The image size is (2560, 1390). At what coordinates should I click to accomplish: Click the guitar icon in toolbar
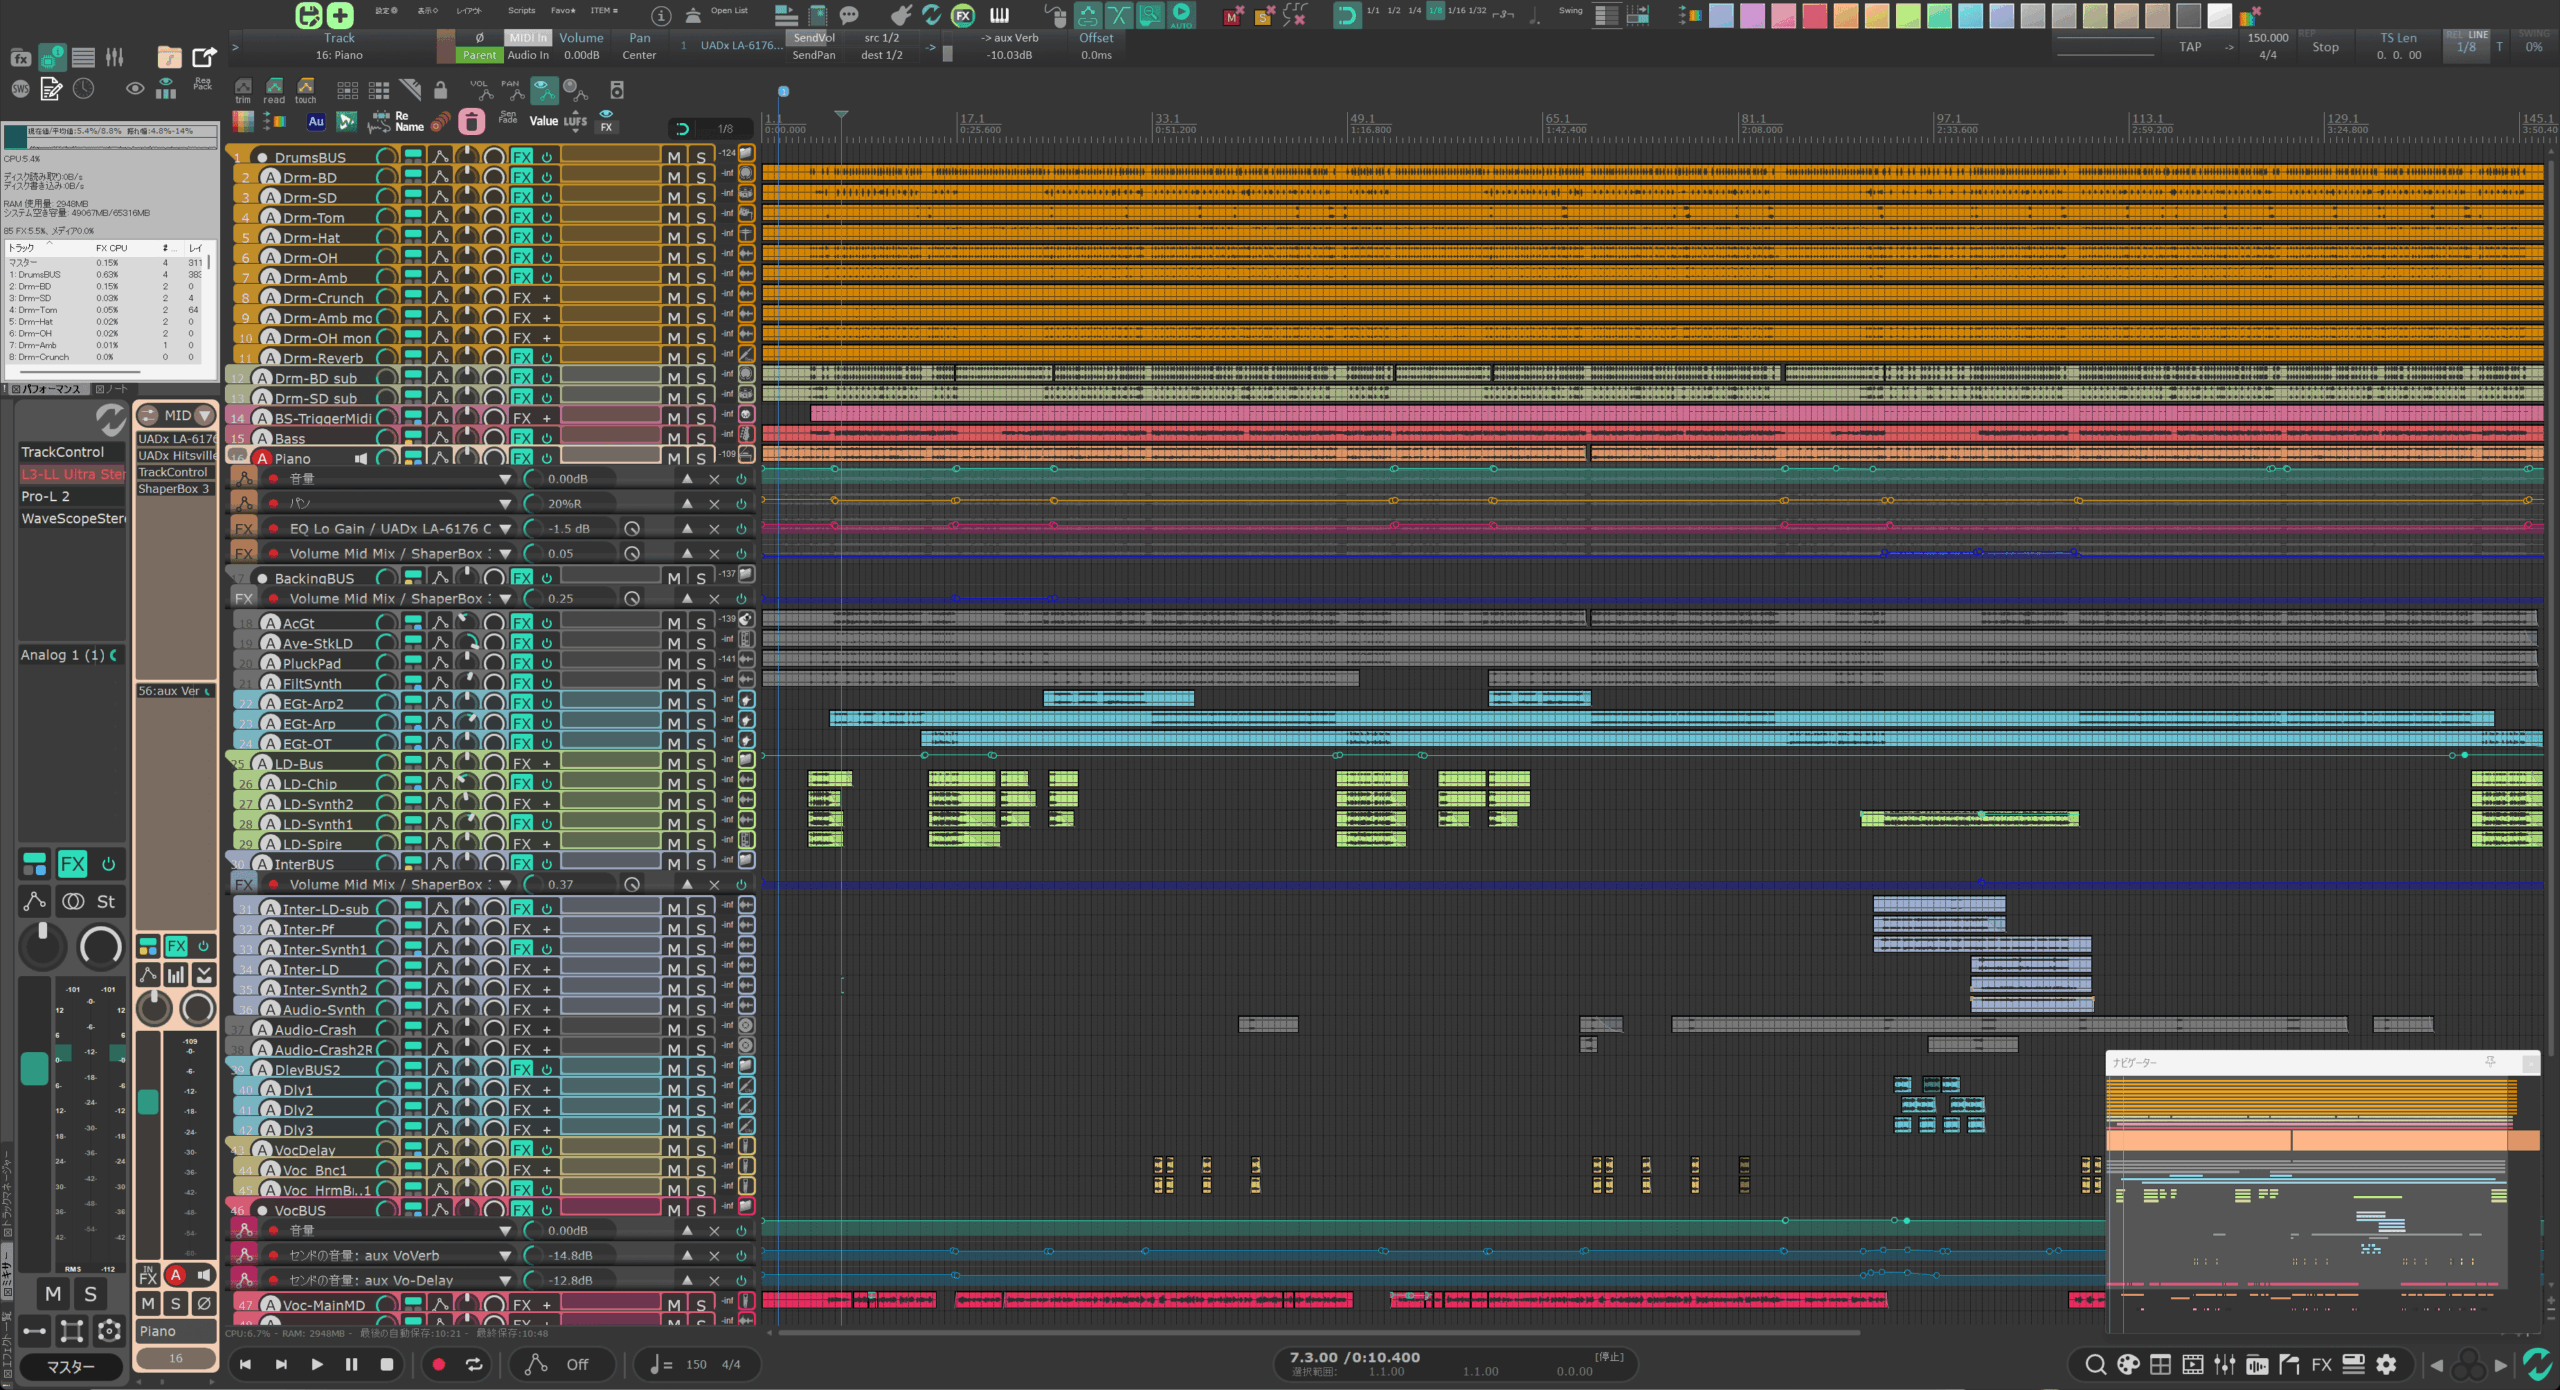pos(900,15)
